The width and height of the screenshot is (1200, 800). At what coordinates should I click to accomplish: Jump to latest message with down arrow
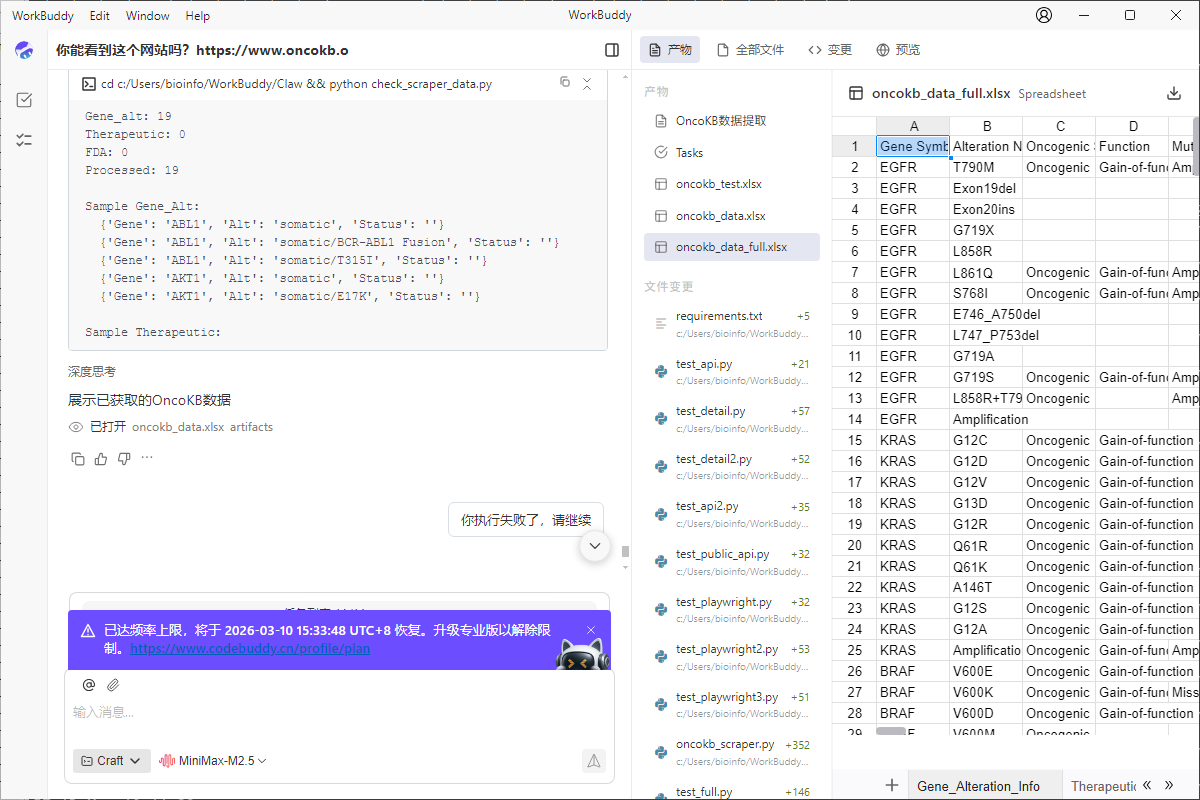[x=595, y=546]
